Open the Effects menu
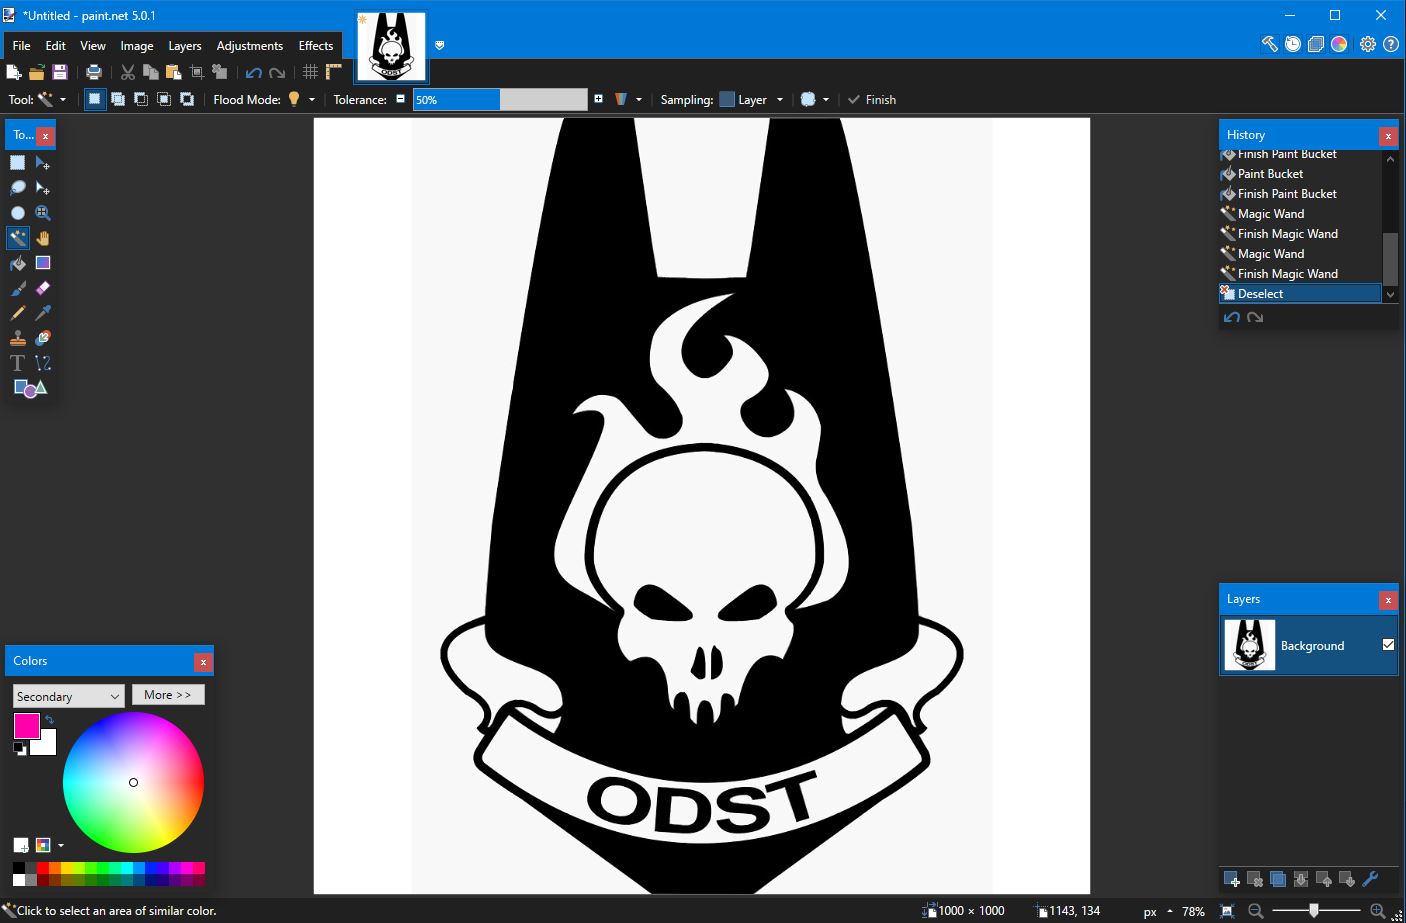 pos(316,45)
